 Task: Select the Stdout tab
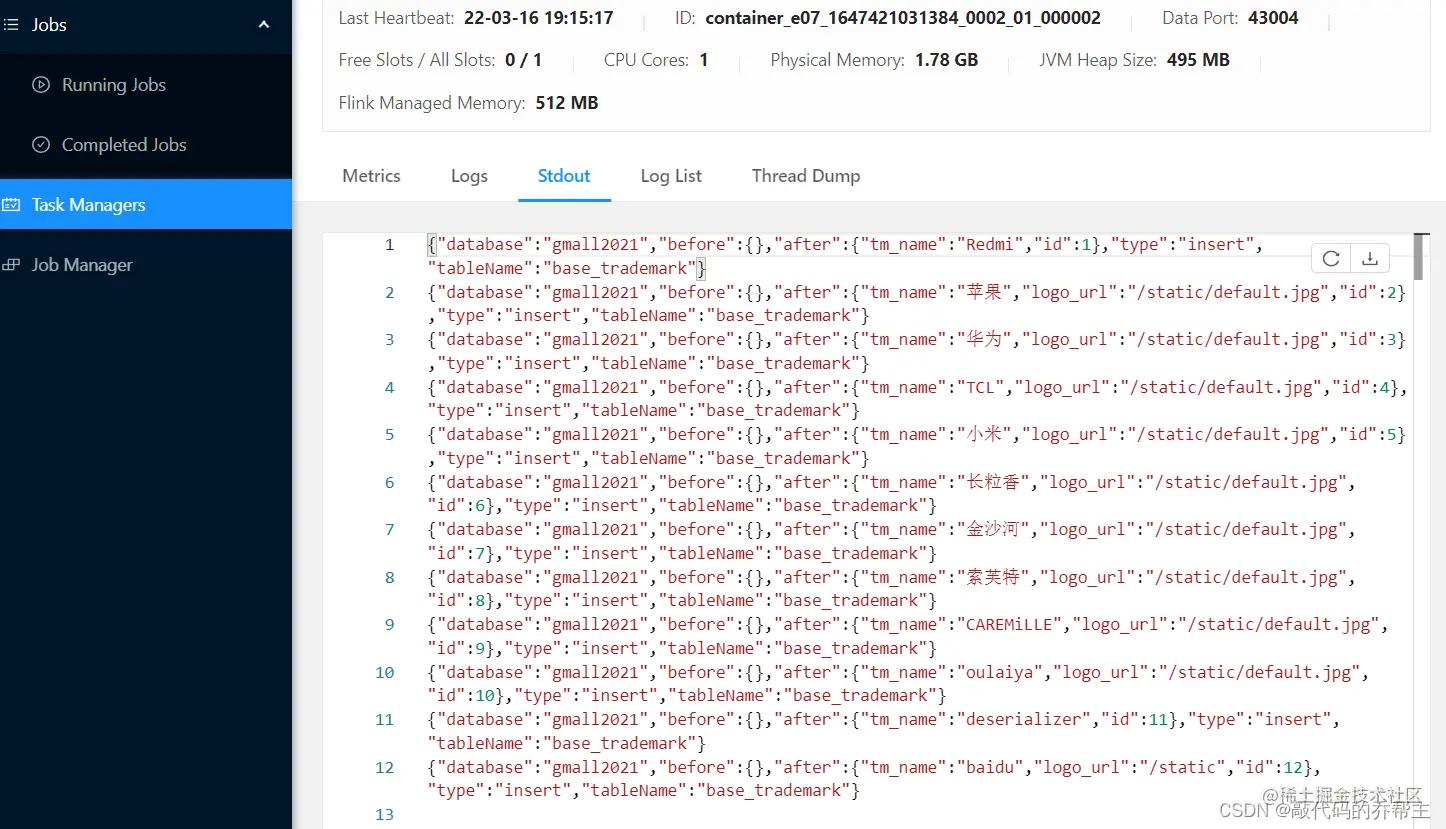point(564,176)
